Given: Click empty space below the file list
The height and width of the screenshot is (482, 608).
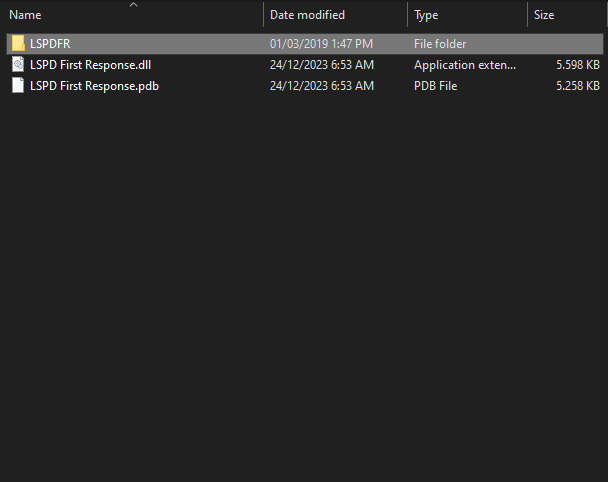Looking at the screenshot, I should pos(300,300).
